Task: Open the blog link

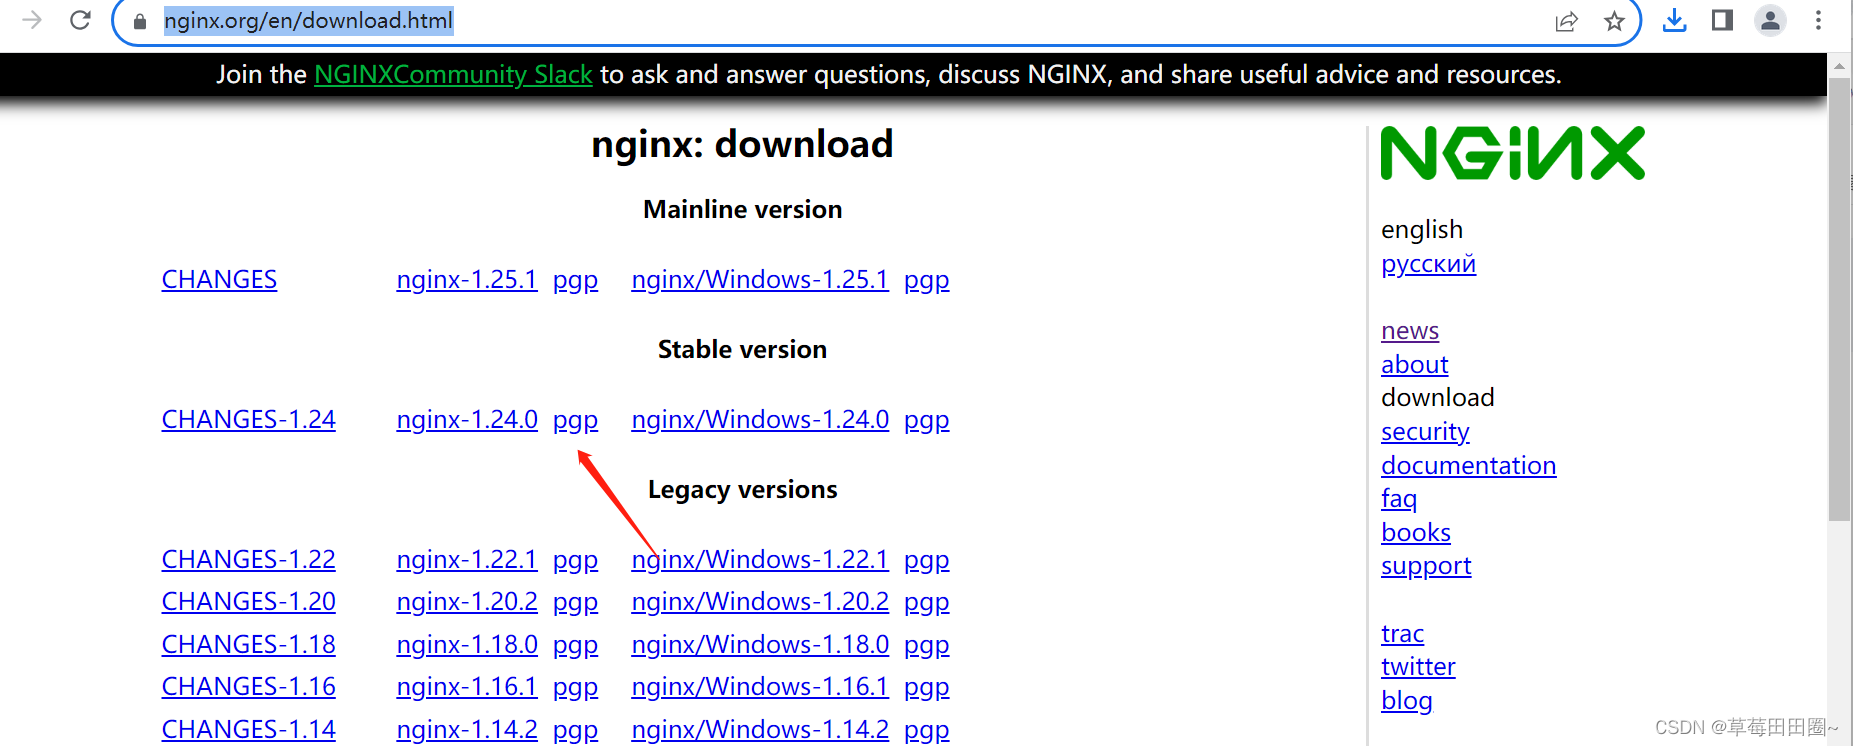Action: pyautogui.click(x=1406, y=701)
